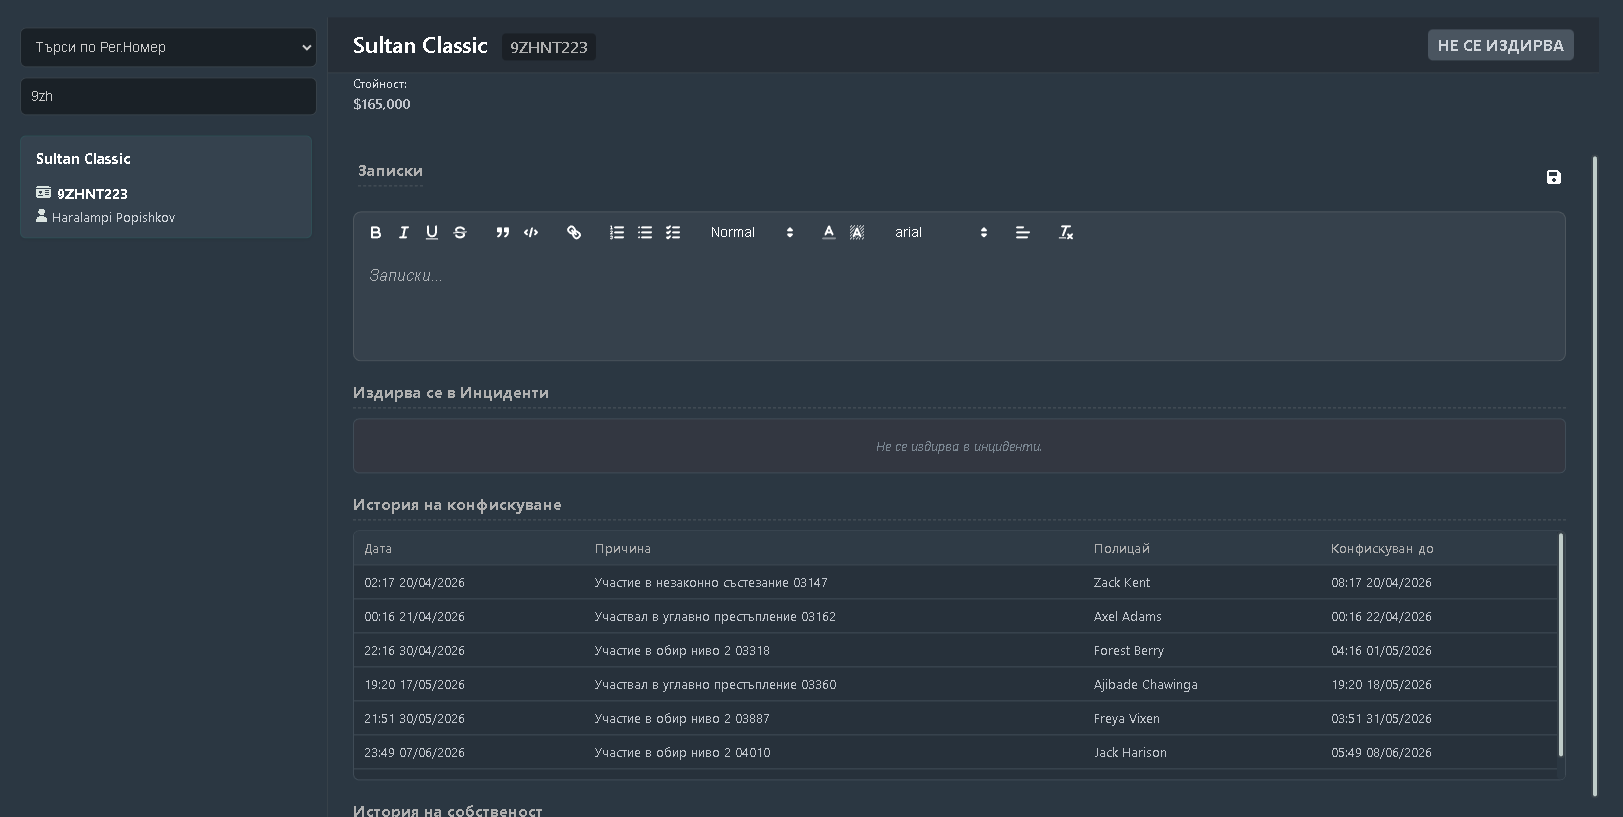
Task: Click the 'Полицай' column header
Action: 1122,549
